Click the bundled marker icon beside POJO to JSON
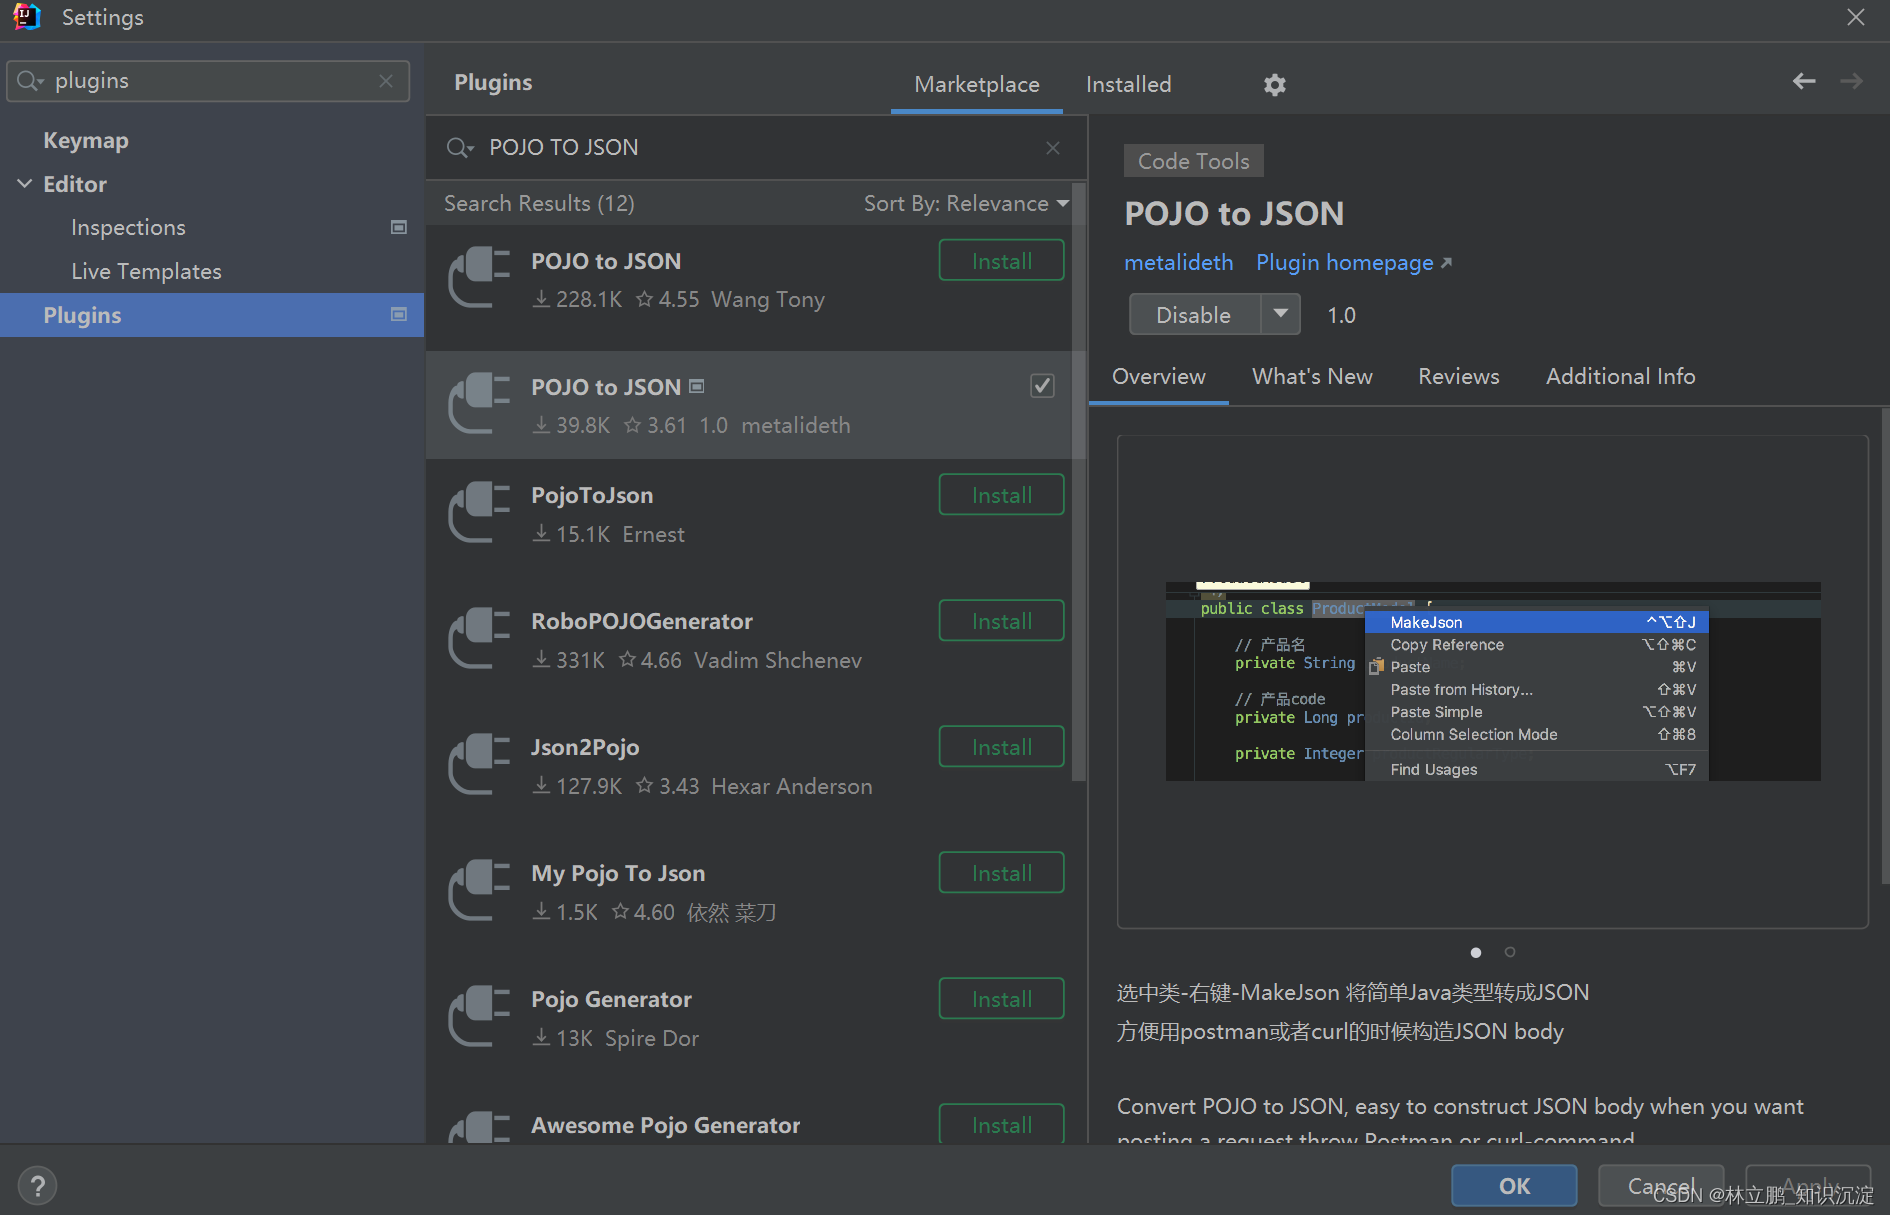This screenshot has width=1890, height=1215. [x=697, y=386]
